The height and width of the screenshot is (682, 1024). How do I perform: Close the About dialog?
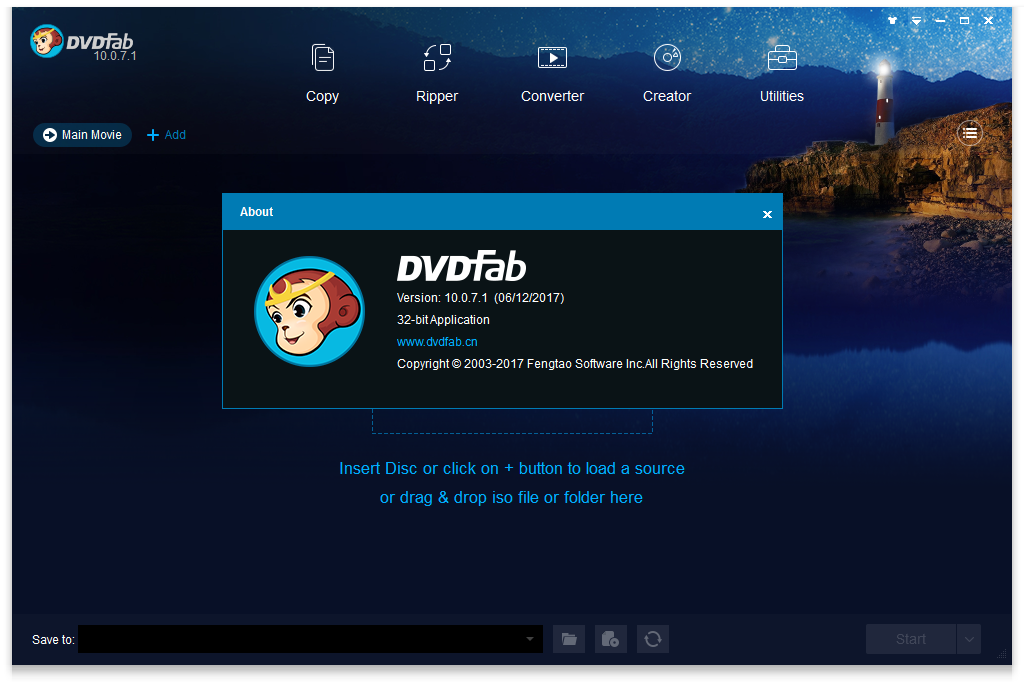tap(767, 214)
